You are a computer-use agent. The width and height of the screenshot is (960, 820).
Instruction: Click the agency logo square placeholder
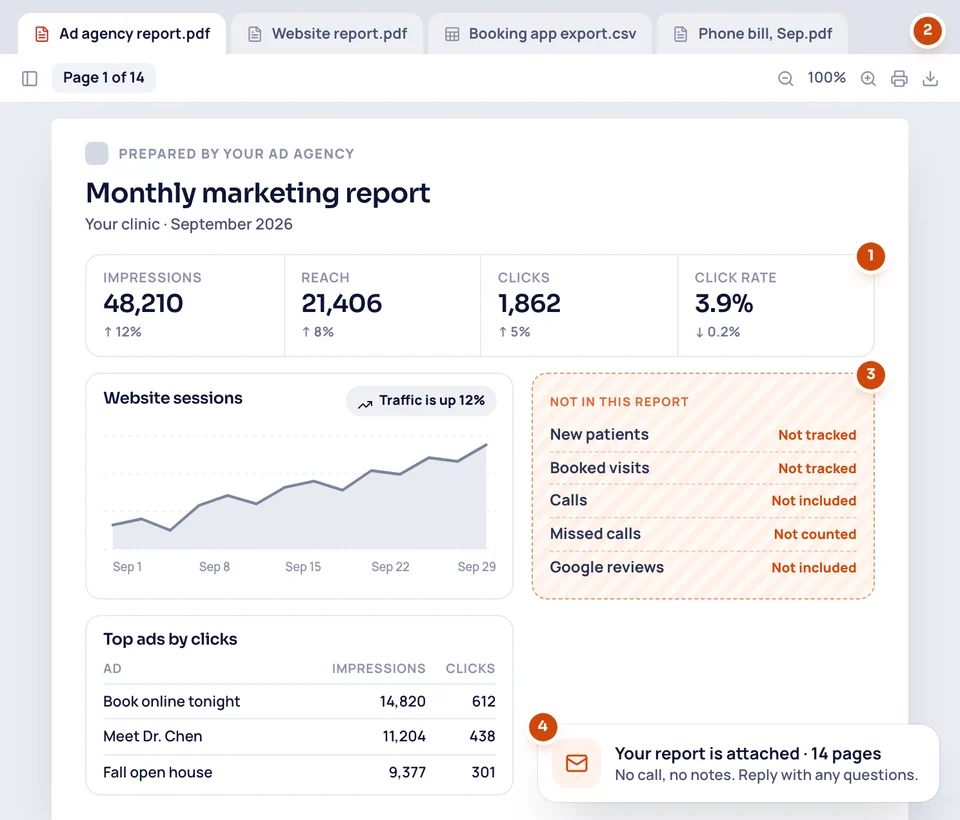[x=97, y=153]
